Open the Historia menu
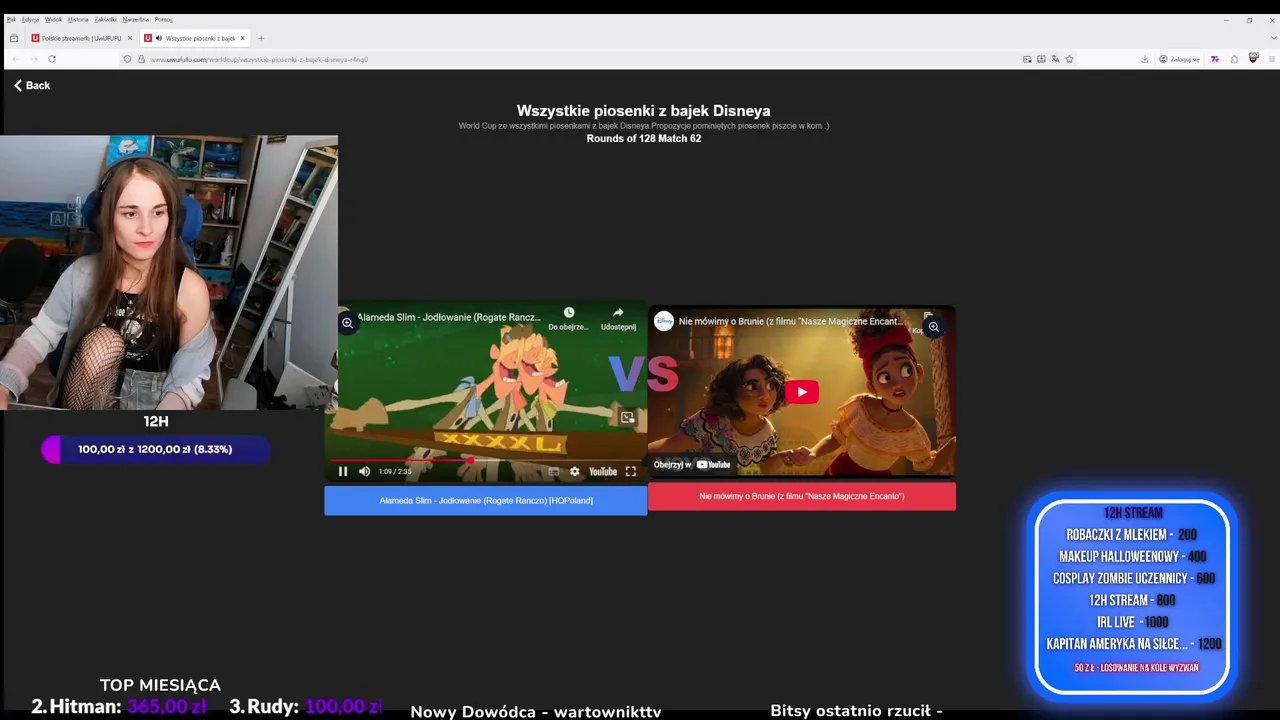The image size is (1280, 720). point(78,19)
